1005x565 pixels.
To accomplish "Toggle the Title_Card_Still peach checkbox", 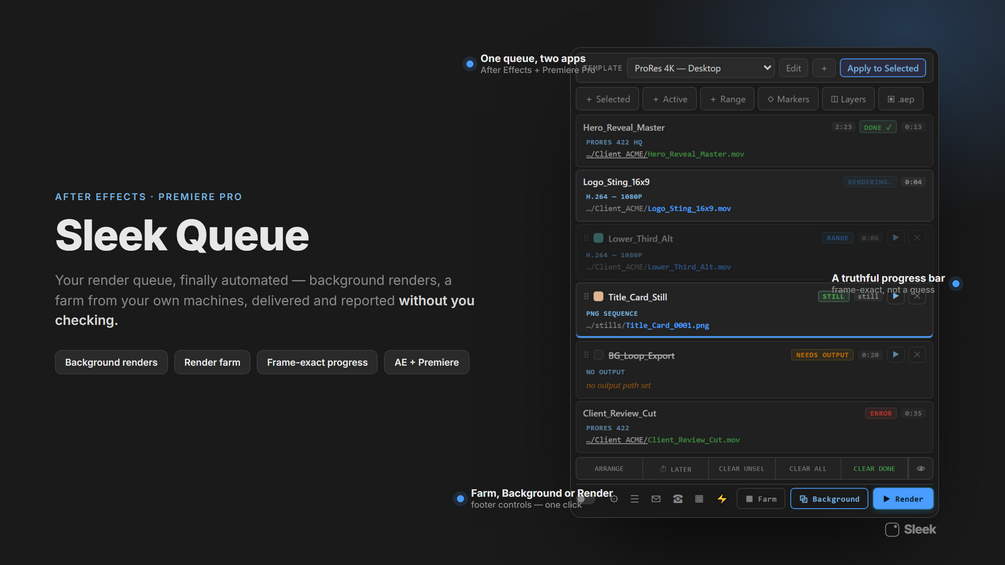I will coord(598,297).
